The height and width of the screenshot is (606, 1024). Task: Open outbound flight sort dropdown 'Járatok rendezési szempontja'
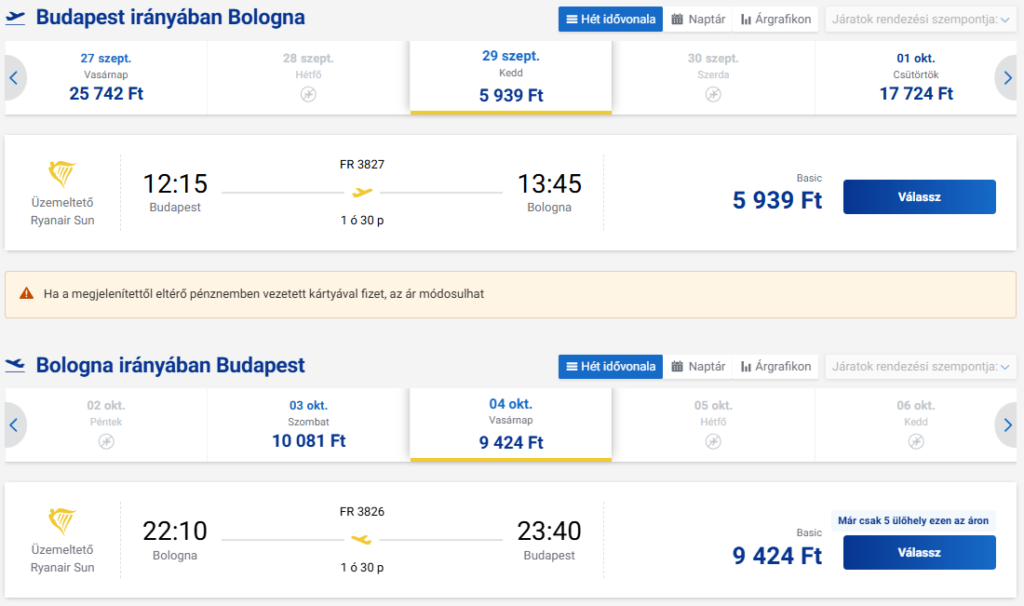[x=921, y=20]
